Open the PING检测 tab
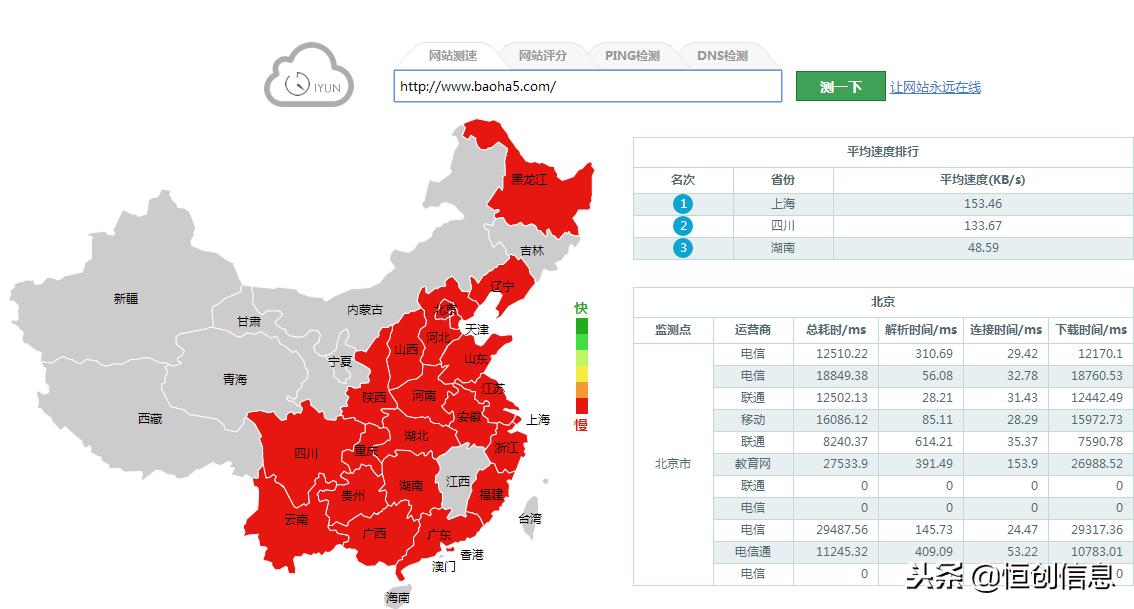Image resolution: width=1134 pixels, height=609 pixels. click(x=631, y=55)
